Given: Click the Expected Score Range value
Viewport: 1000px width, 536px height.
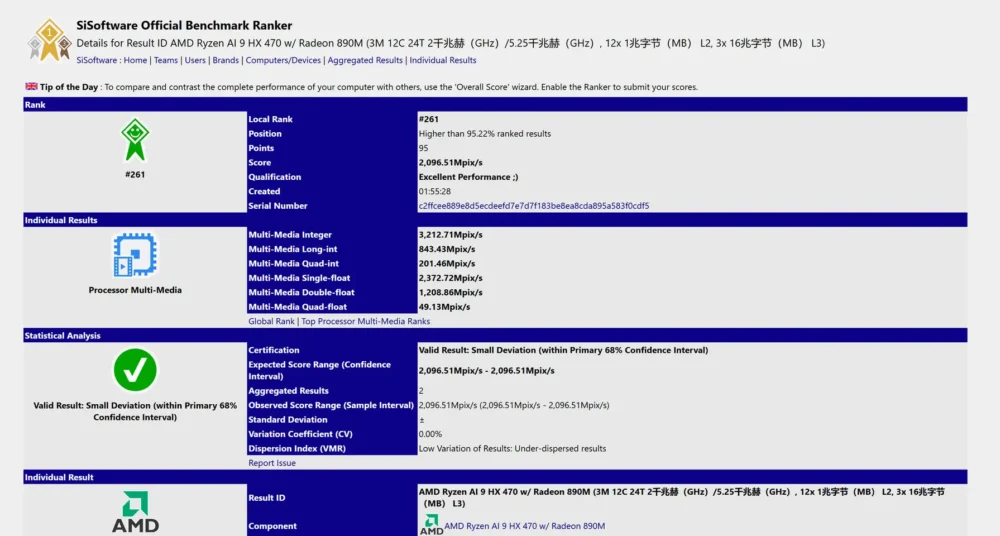Looking at the screenshot, I should (x=487, y=371).
